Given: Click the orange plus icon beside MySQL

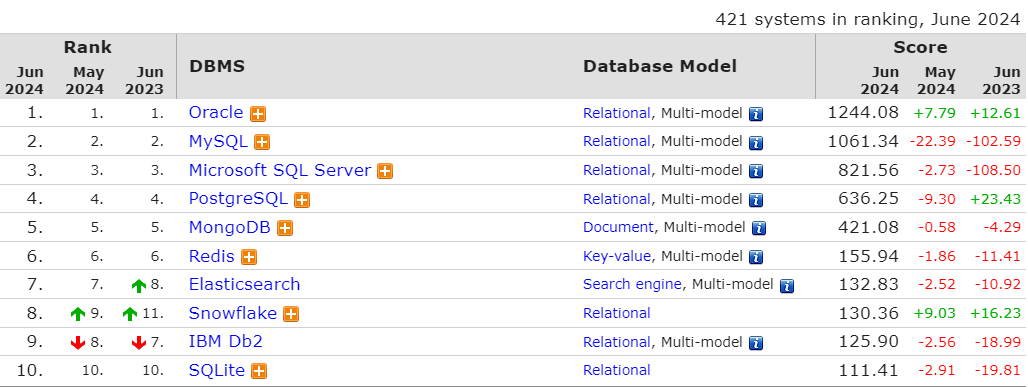Looking at the screenshot, I should pos(262,142).
